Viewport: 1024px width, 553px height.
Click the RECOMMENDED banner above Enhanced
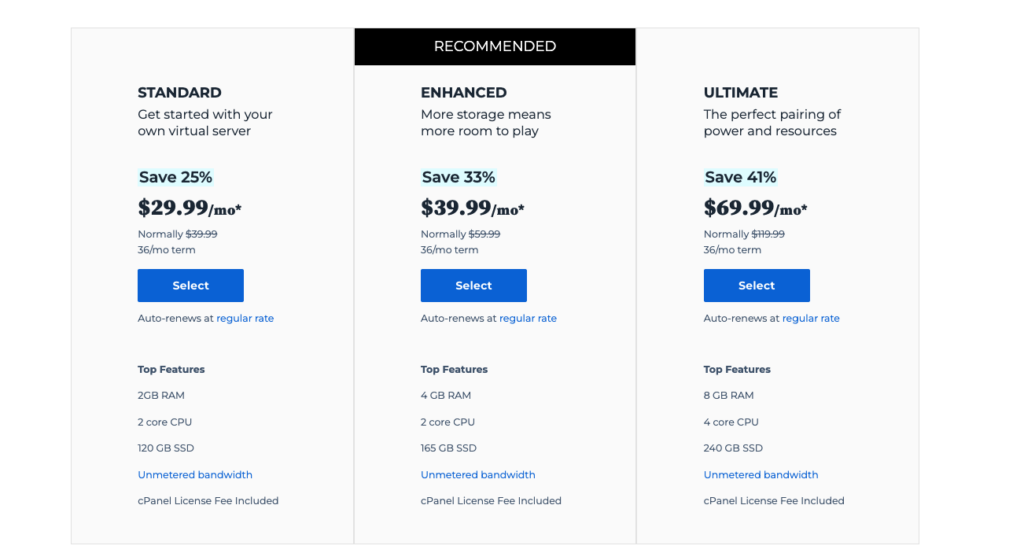click(495, 46)
